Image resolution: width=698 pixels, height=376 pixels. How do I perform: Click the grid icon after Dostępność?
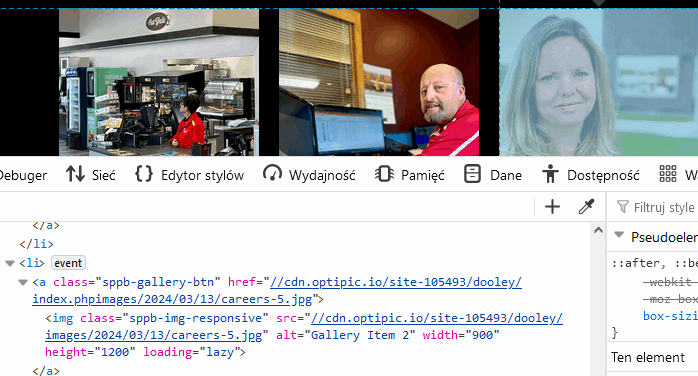pyautogui.click(x=668, y=174)
